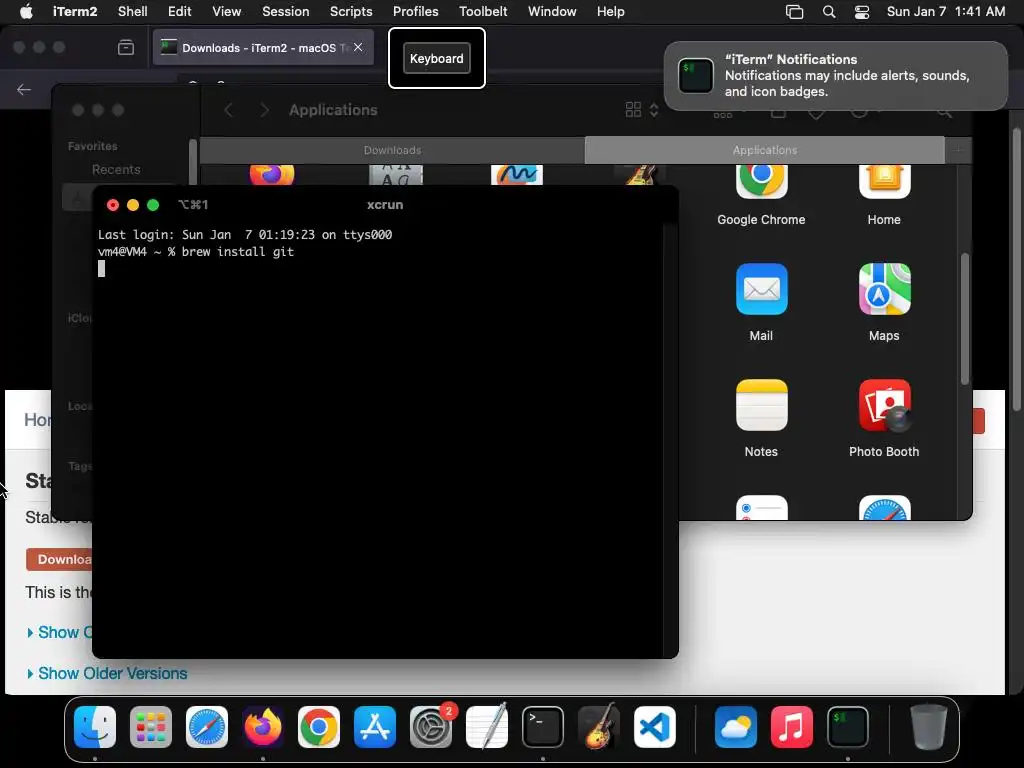Click the menu bar date and time
This screenshot has width=1024, height=768.
(946, 12)
